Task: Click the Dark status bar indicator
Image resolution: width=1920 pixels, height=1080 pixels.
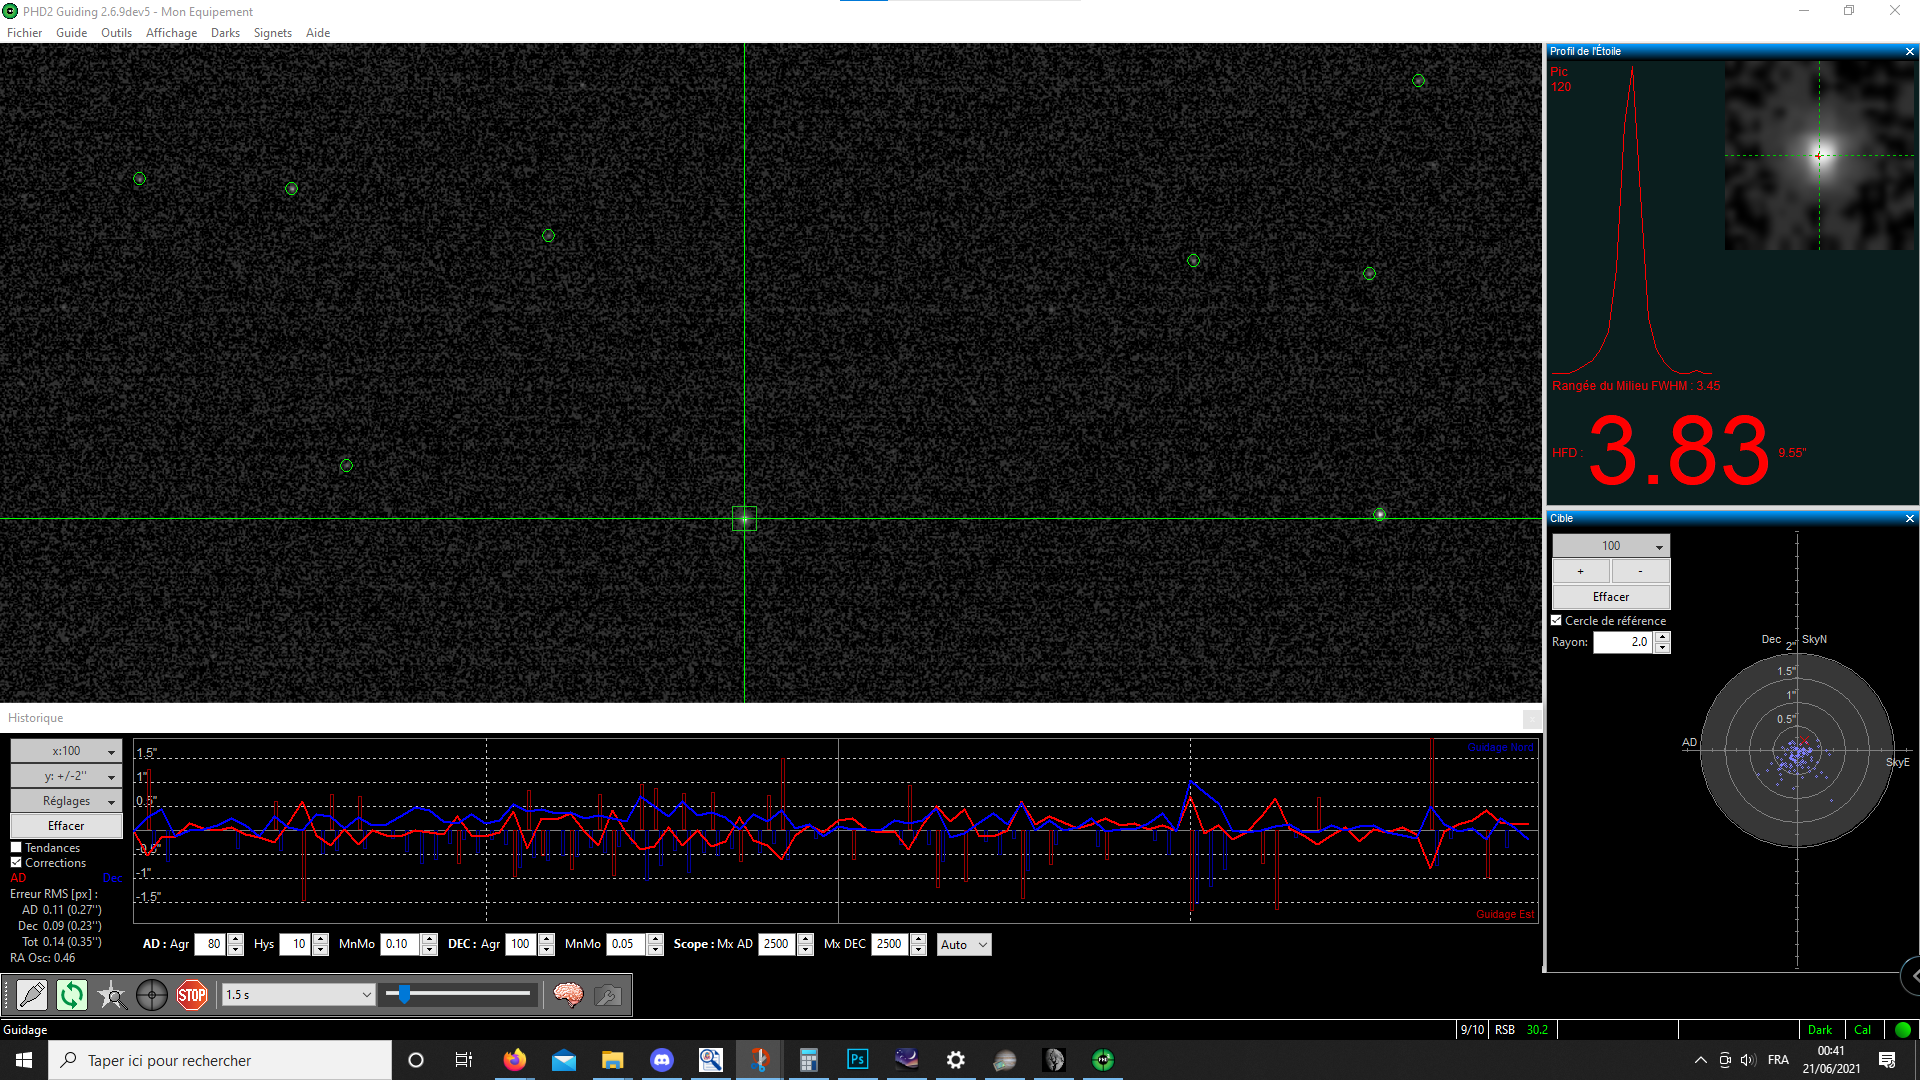Action: coord(1820,1030)
